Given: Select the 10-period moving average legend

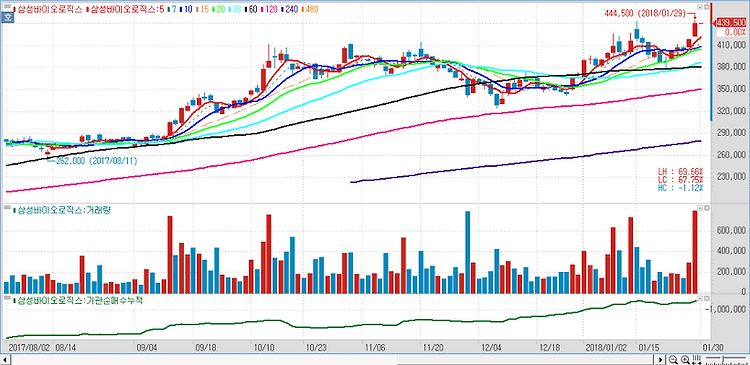Looking at the screenshot, I should 186,9.
